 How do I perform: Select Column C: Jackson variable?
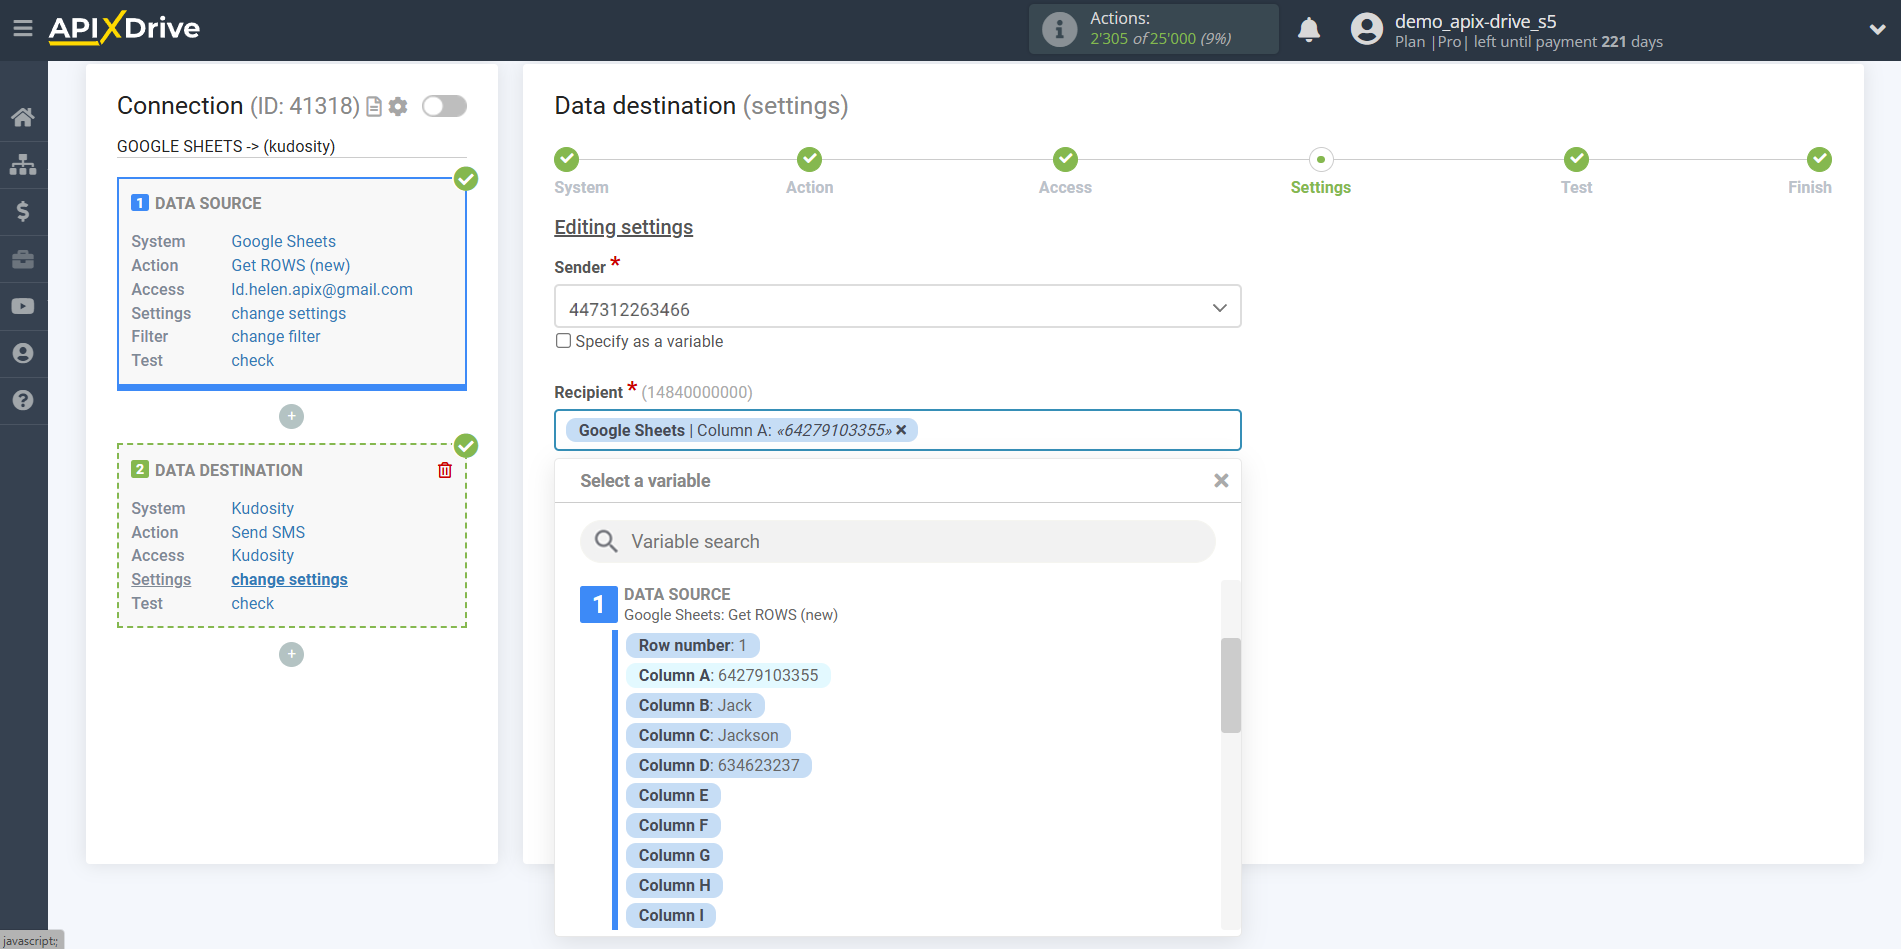tap(708, 735)
